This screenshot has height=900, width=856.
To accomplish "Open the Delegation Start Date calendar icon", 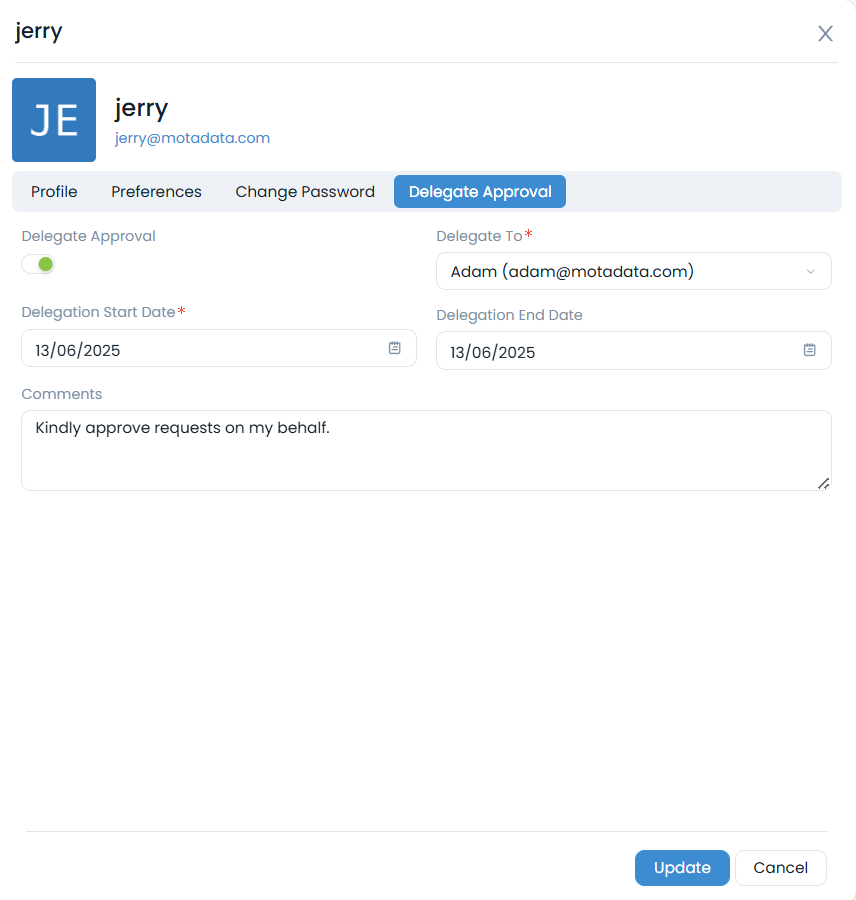I will coord(395,348).
